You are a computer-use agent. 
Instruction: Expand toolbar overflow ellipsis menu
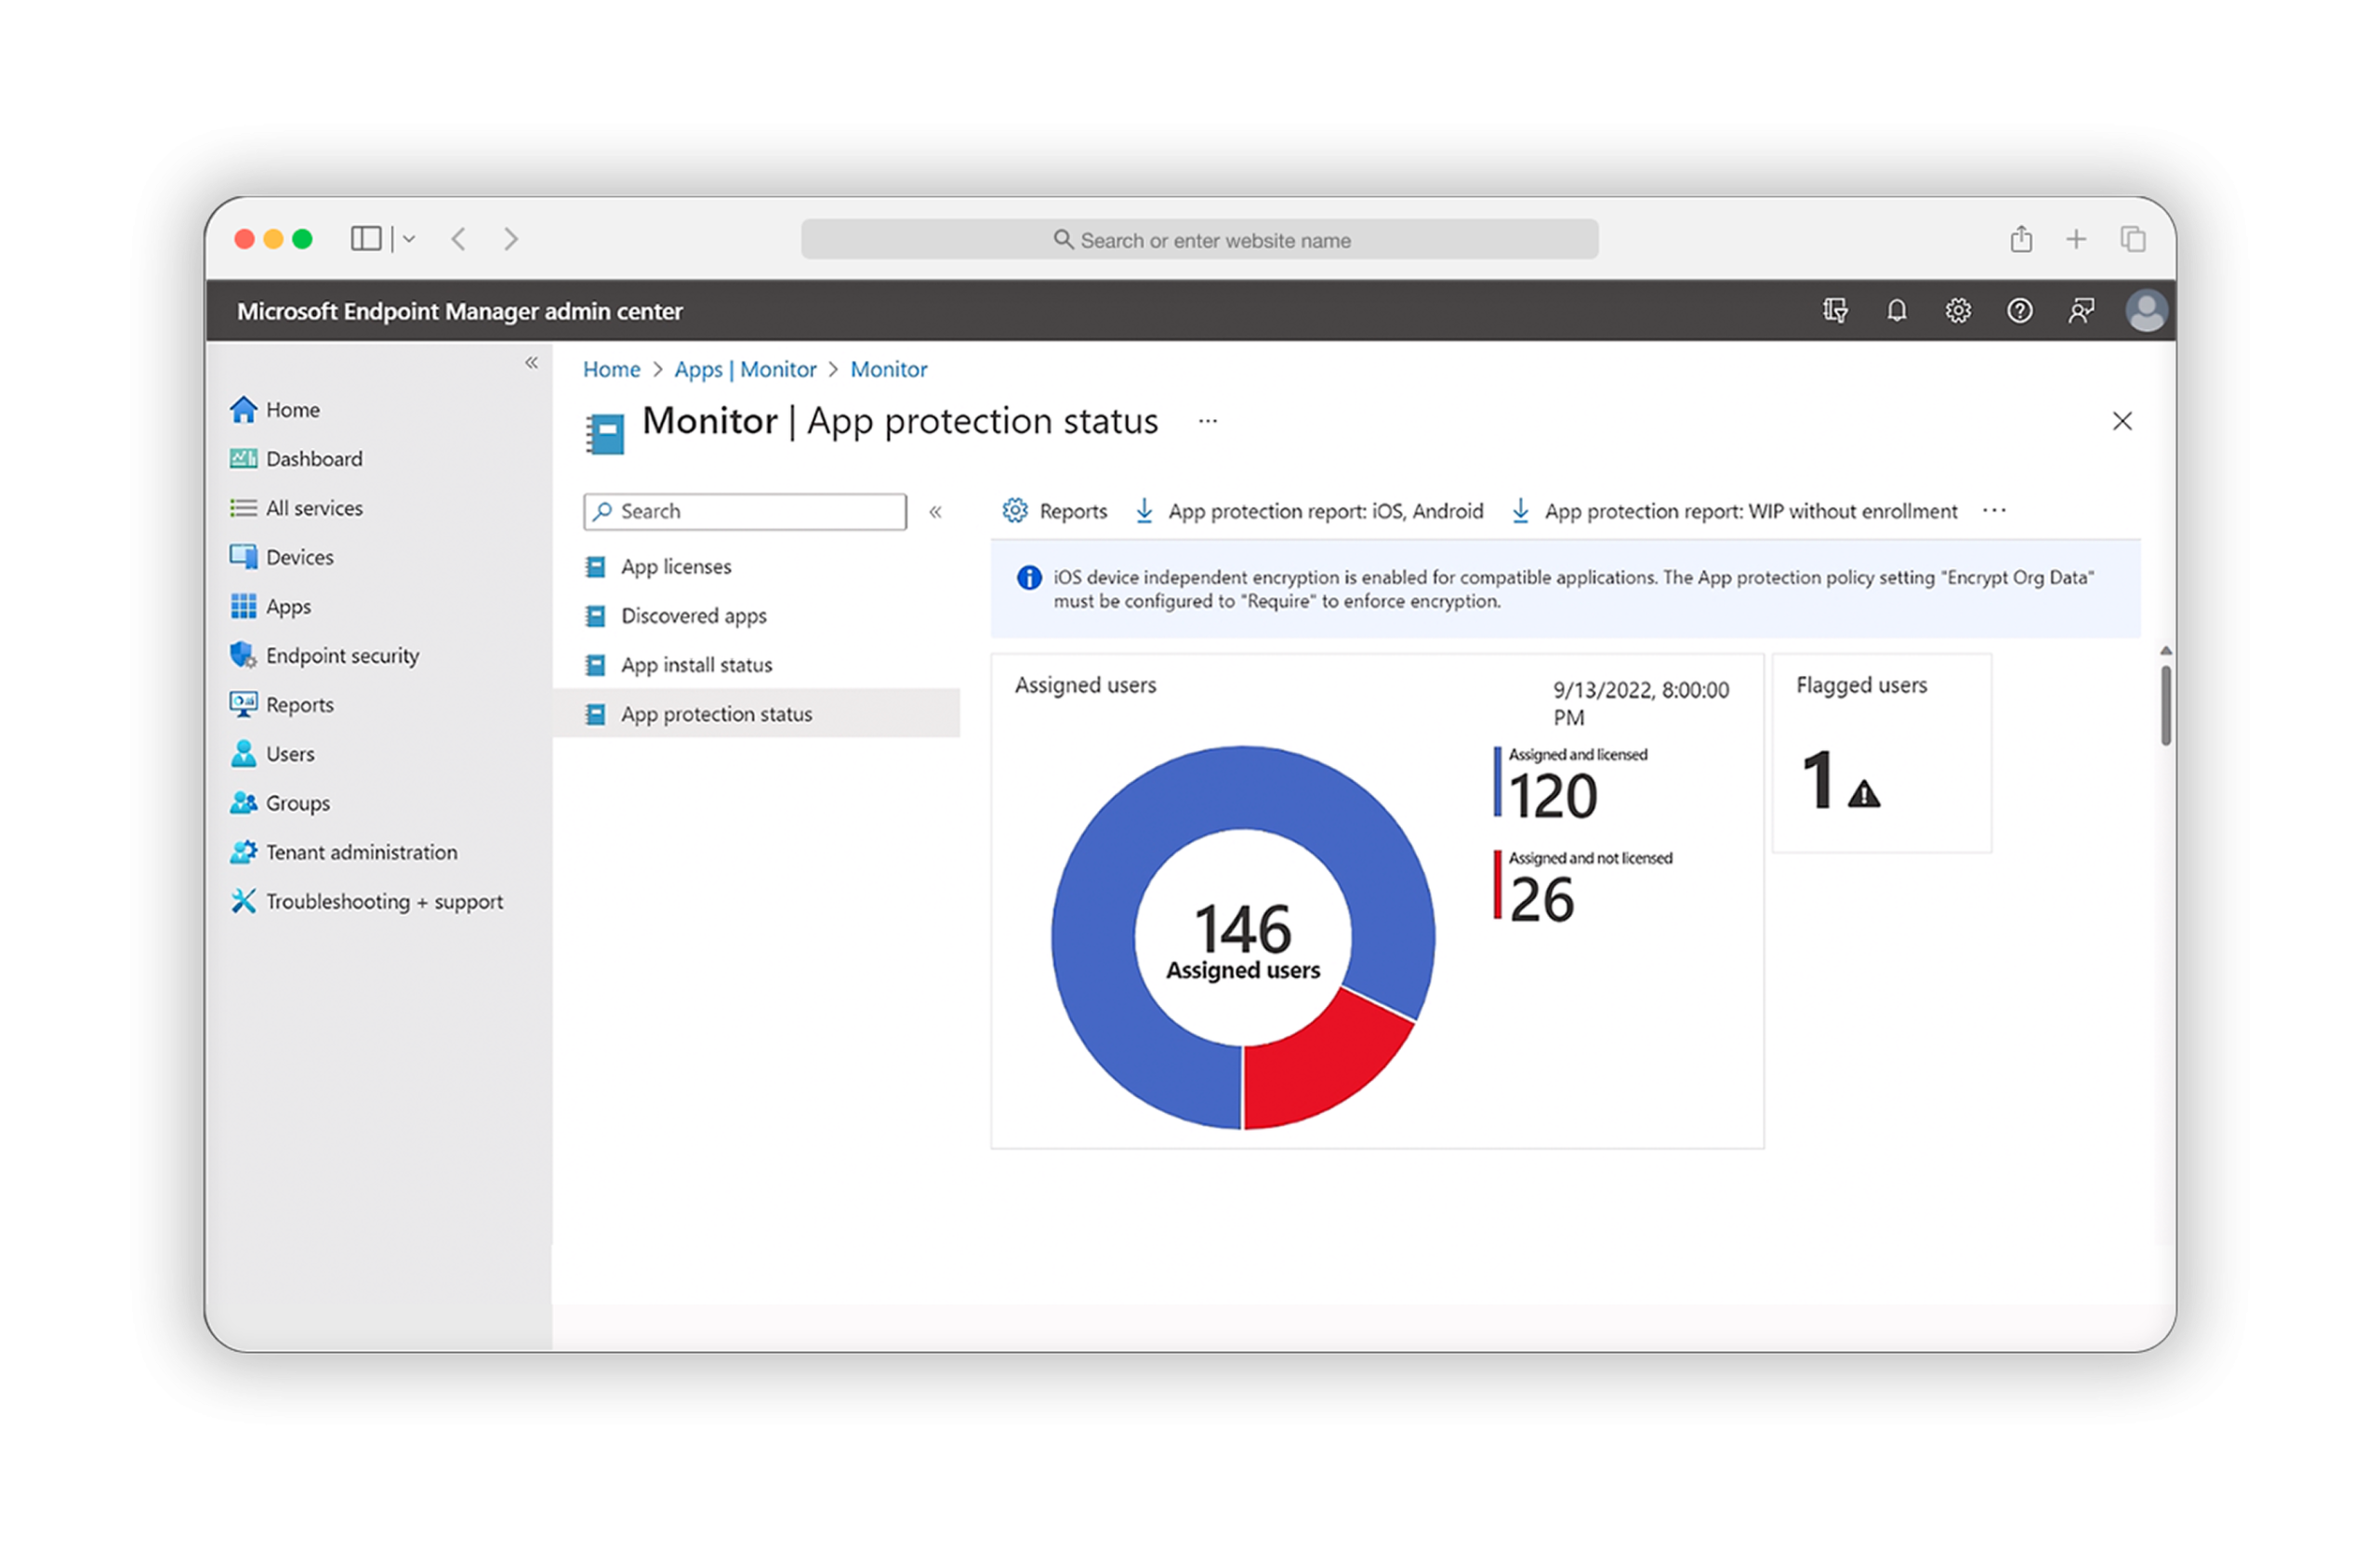coord(1994,511)
